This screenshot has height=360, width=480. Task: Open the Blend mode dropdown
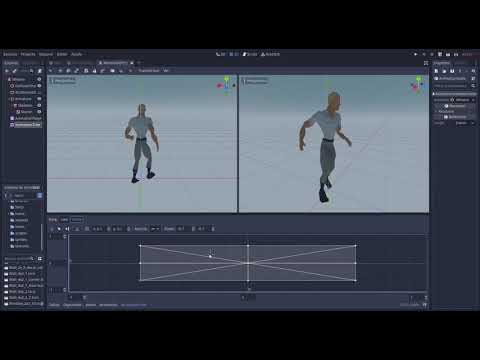155,229
